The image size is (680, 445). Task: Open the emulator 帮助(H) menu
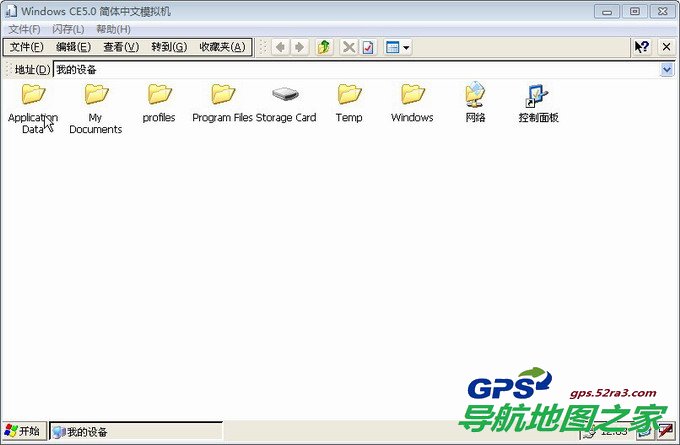[113, 29]
